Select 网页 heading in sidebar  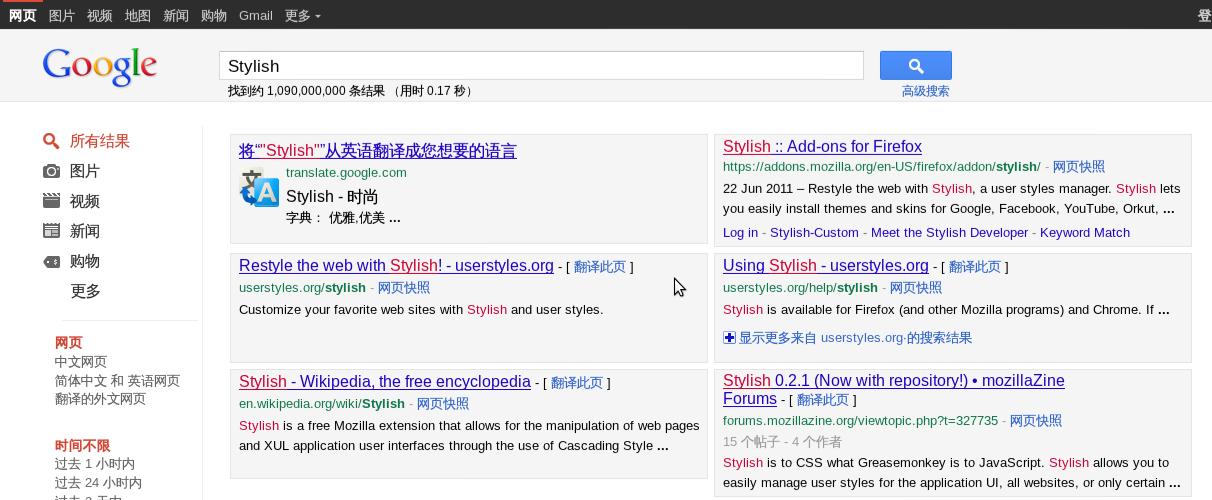69,343
